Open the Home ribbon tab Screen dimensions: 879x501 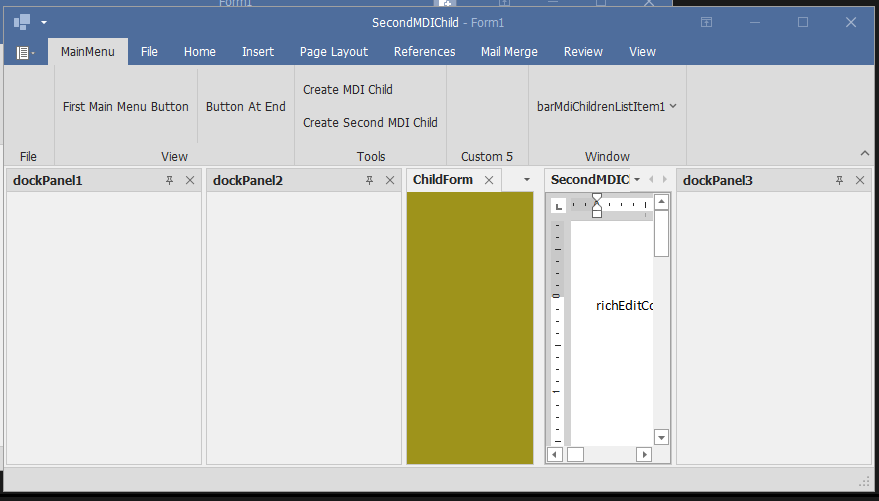(x=200, y=52)
